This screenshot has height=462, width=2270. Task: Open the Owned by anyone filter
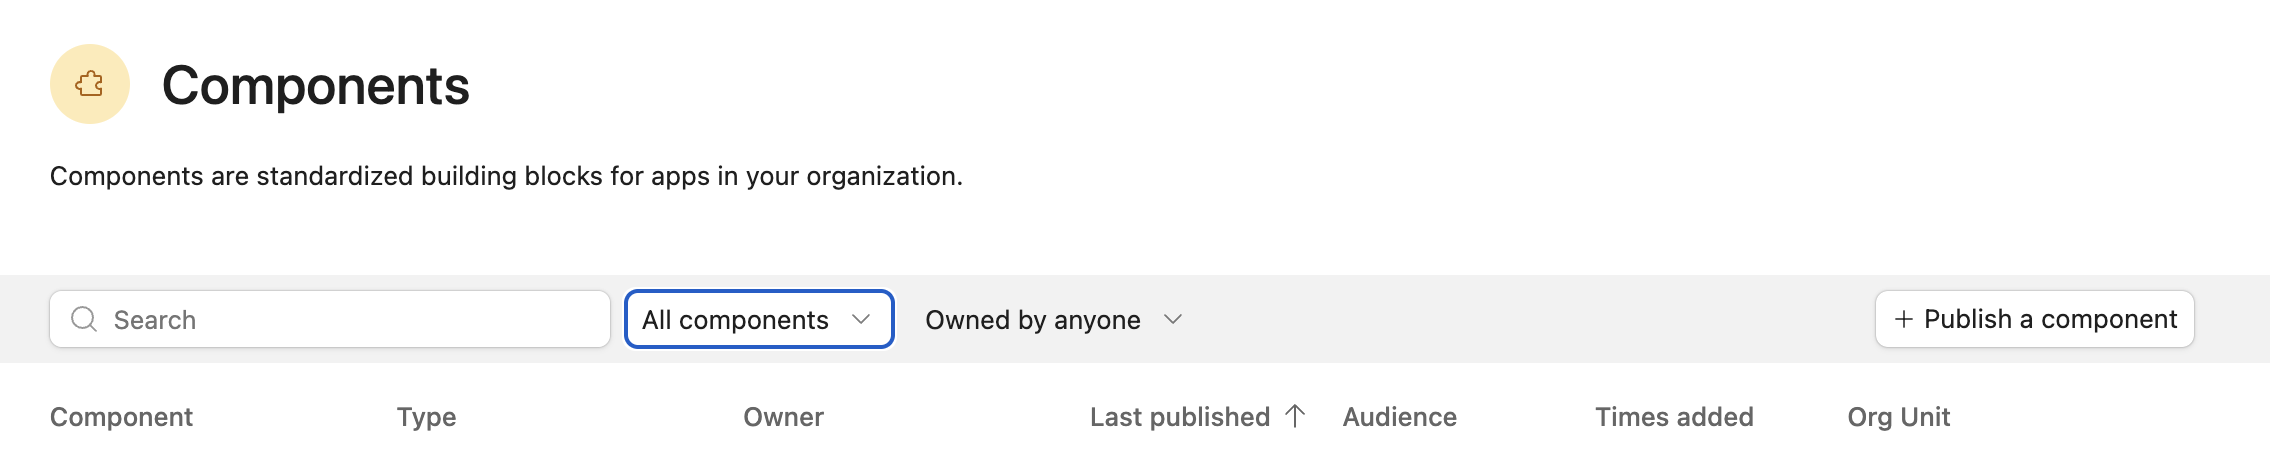coord(1054,319)
